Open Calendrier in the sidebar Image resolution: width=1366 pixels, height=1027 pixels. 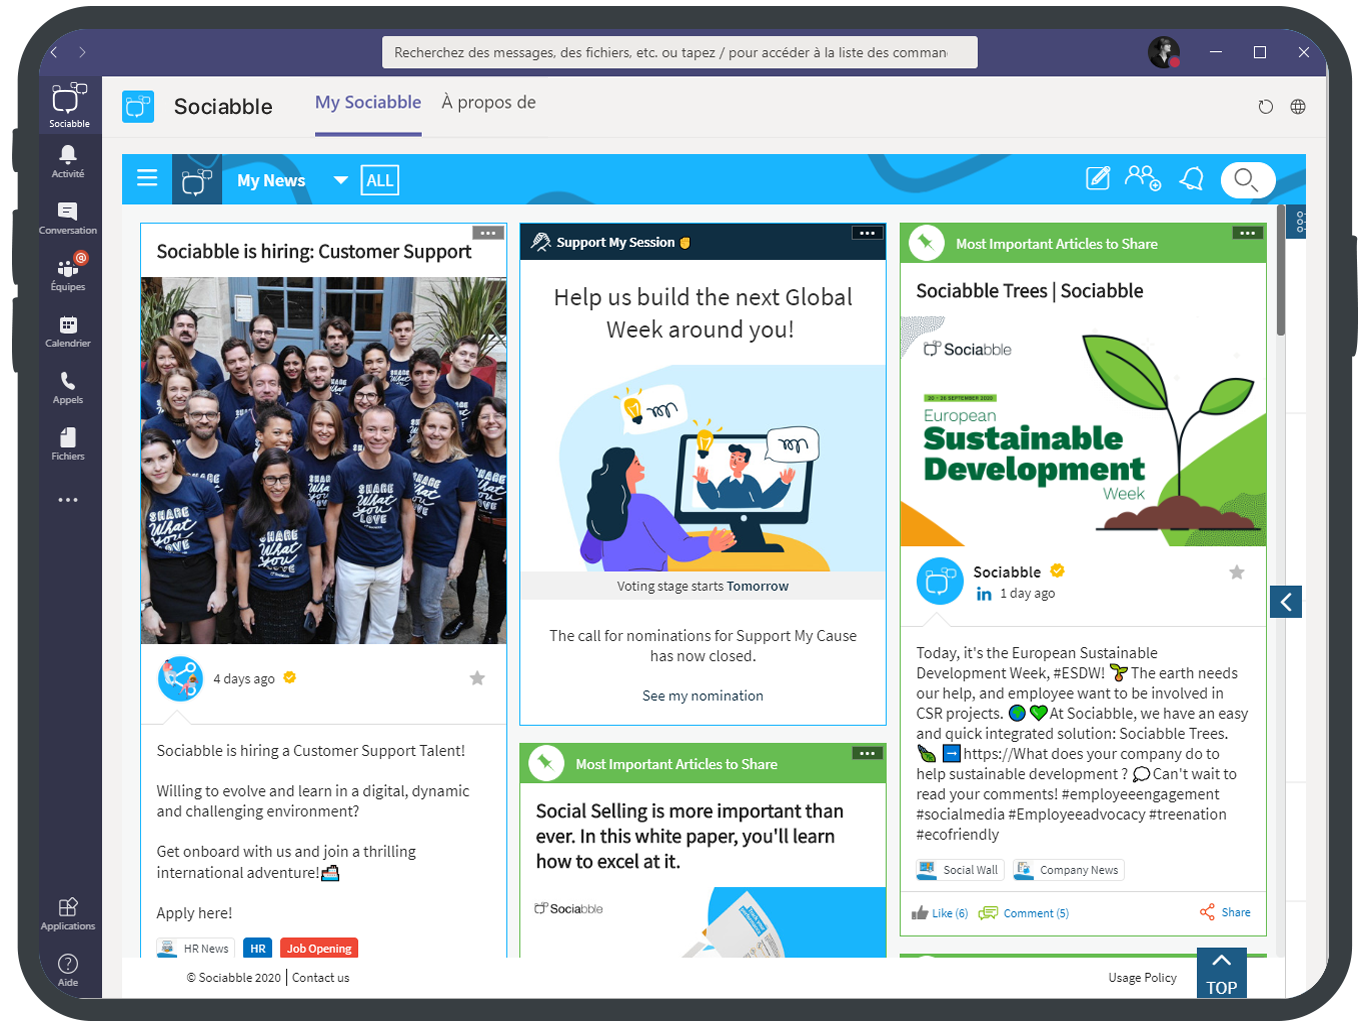(68, 330)
